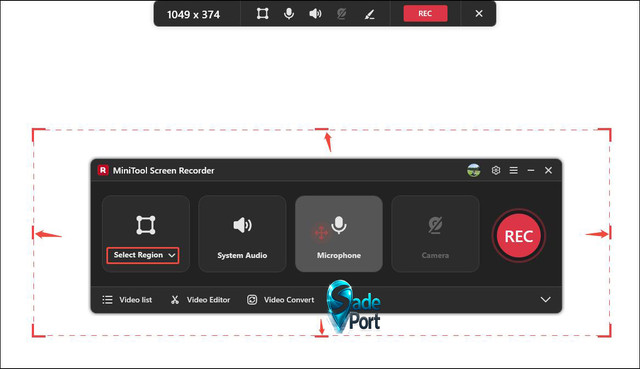Close the top recording toolbar

(x=479, y=14)
